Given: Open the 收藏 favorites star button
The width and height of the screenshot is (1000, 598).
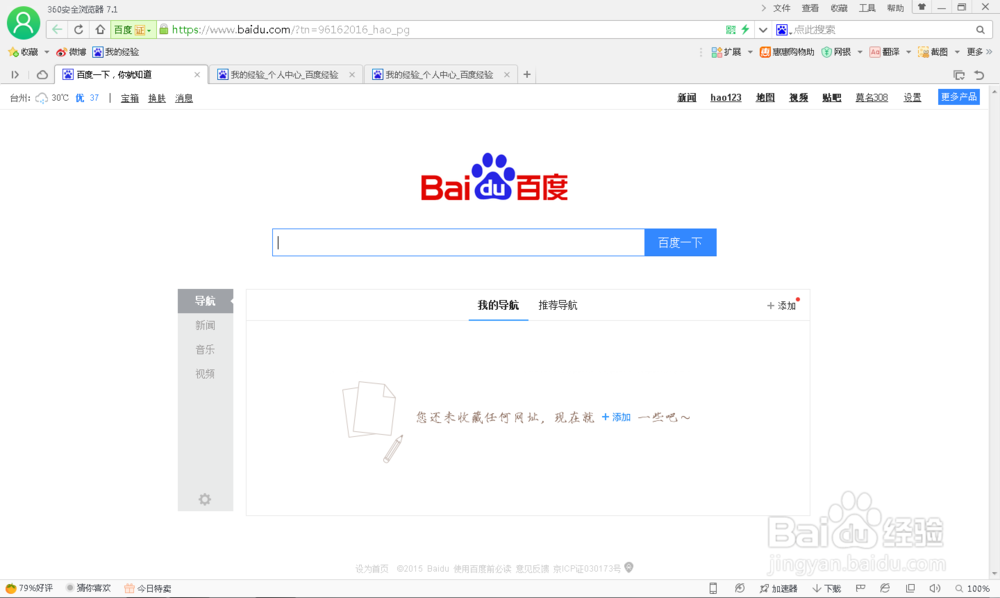Looking at the screenshot, I should [x=23, y=52].
